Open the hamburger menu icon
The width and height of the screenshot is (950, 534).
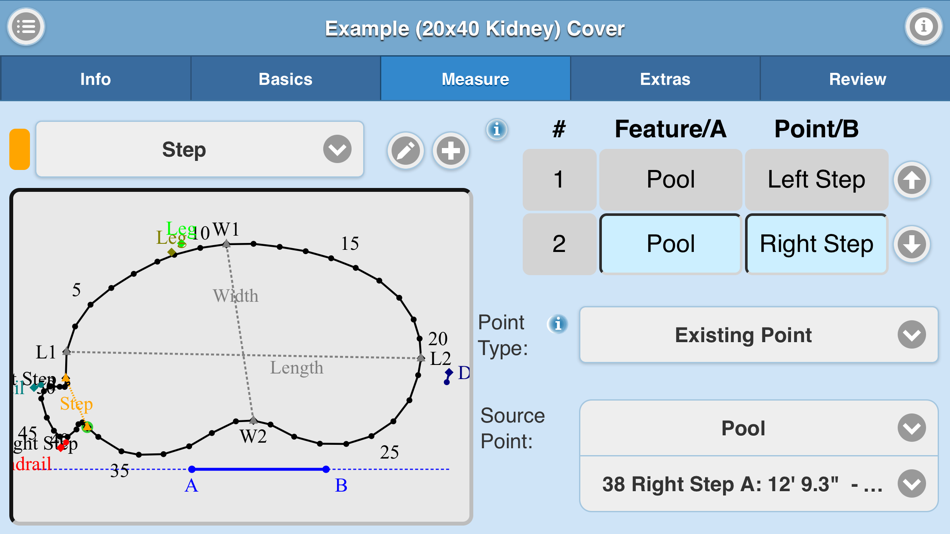click(25, 27)
